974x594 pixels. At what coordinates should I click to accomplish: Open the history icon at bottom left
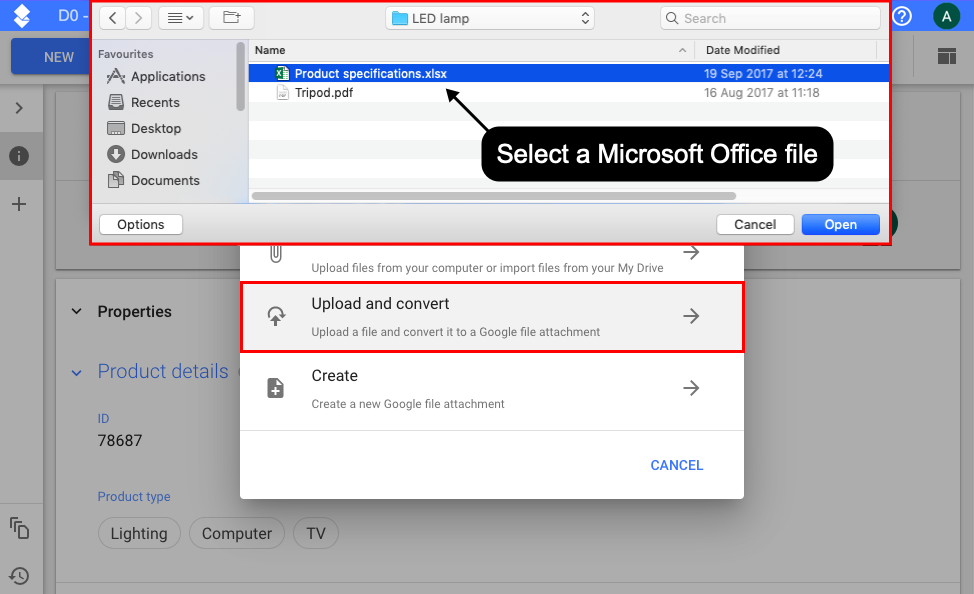click(19, 575)
